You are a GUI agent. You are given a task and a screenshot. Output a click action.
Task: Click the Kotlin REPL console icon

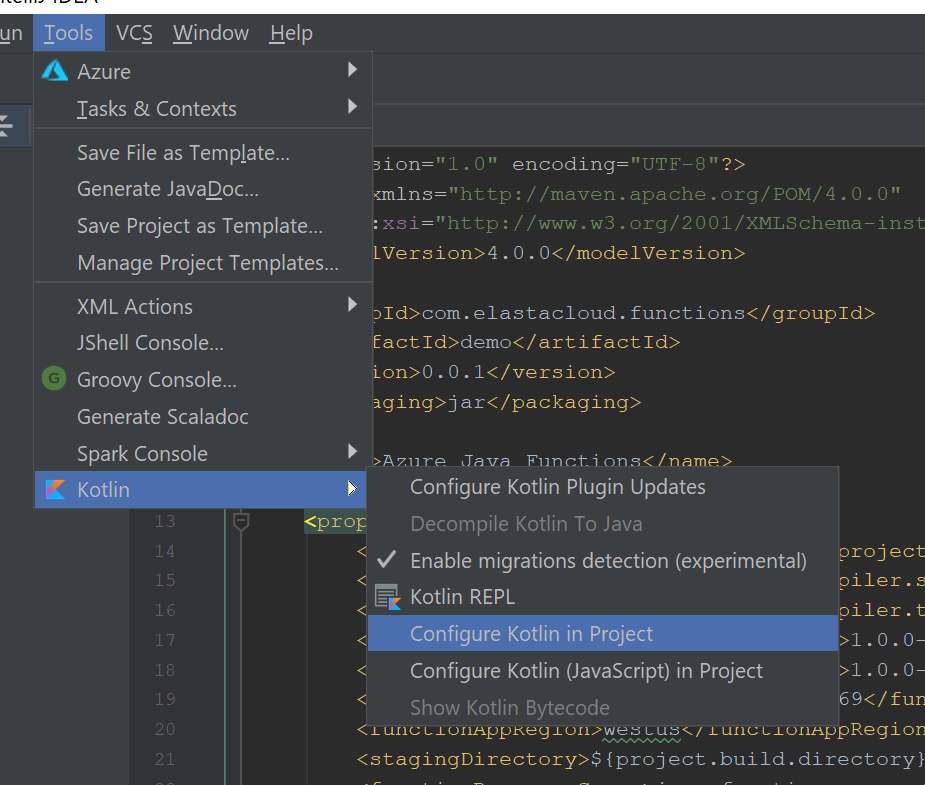[x=388, y=597]
